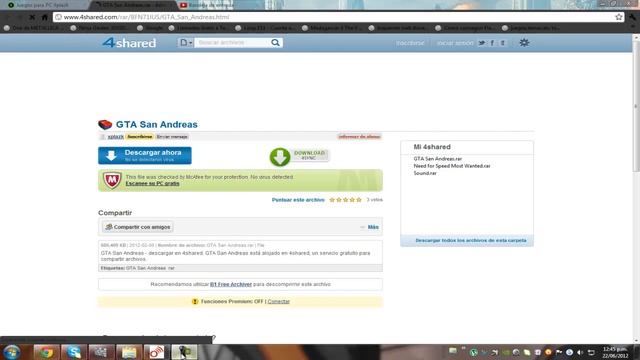Viewport: 640px width, 360px height.
Task: Click the volume icon in system tray
Action: [580, 352]
